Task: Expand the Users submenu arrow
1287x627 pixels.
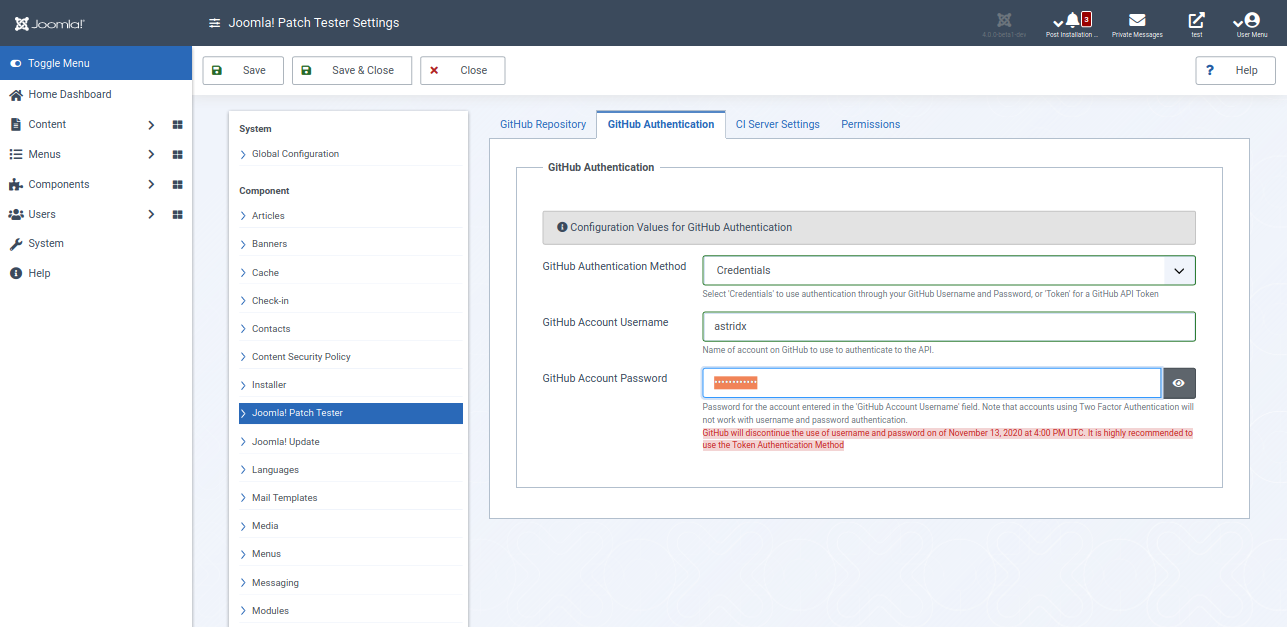Action: tap(151, 215)
